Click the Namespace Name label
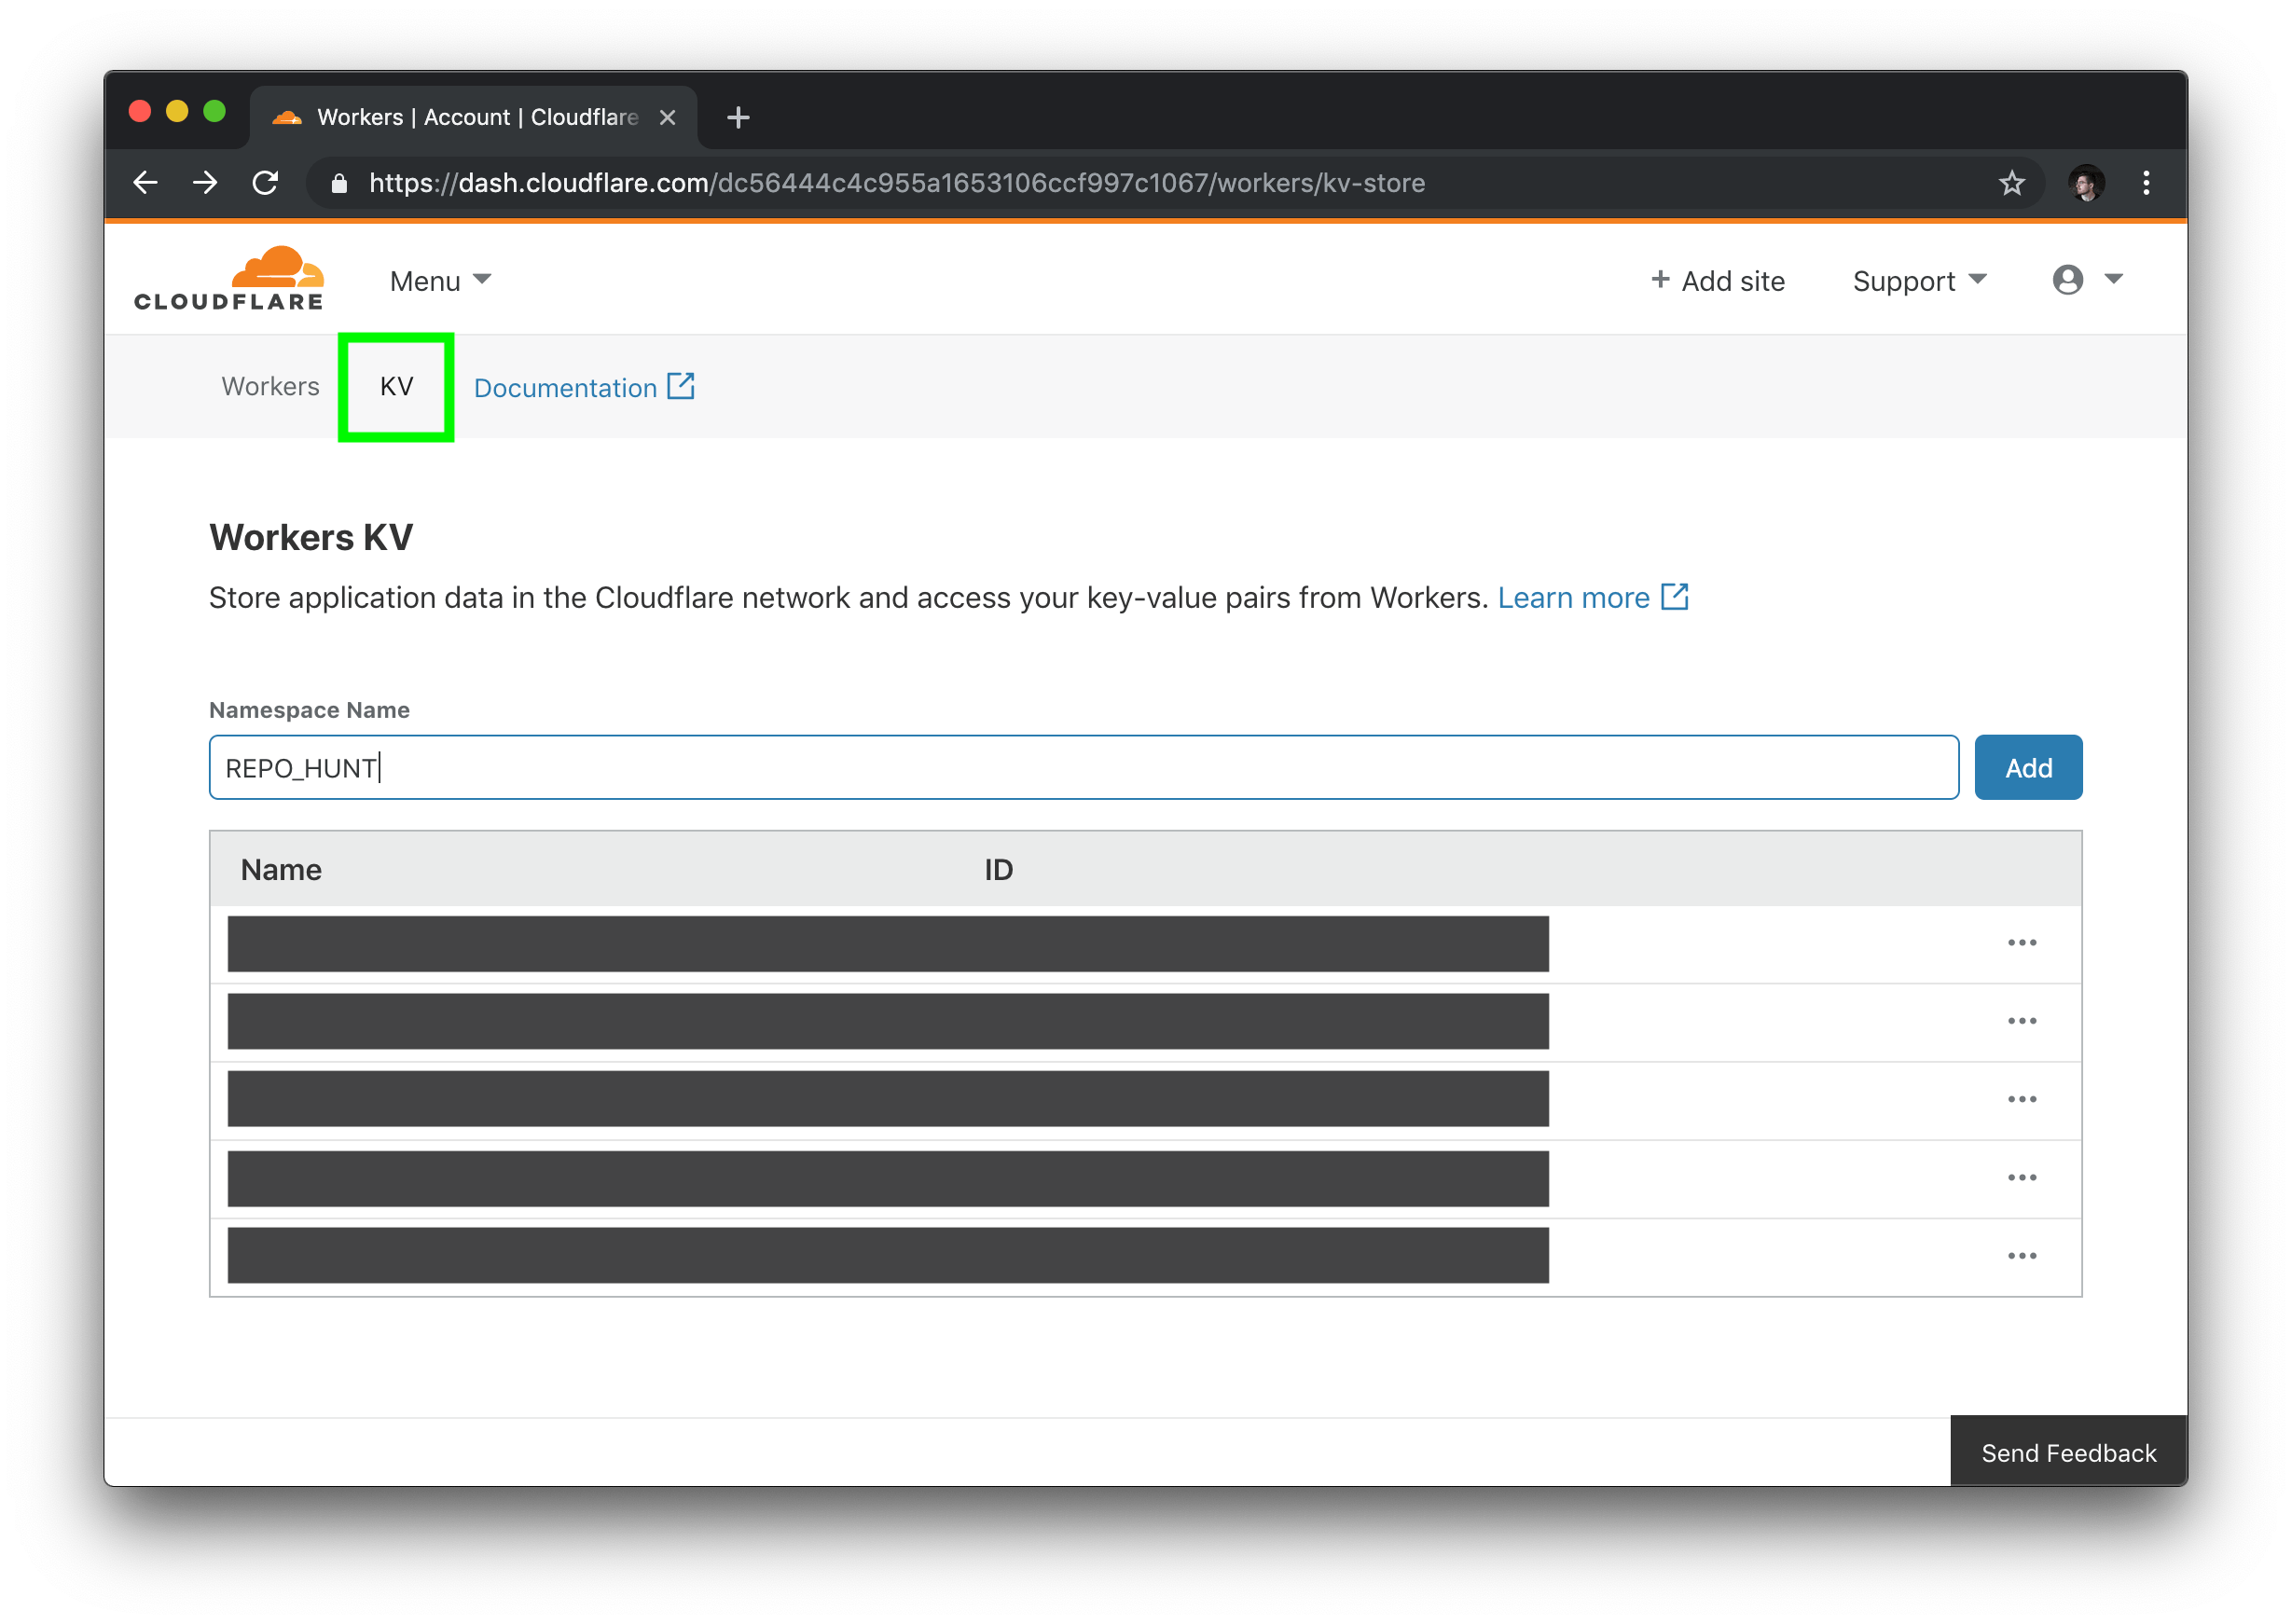The width and height of the screenshot is (2292, 1624). [x=309, y=710]
